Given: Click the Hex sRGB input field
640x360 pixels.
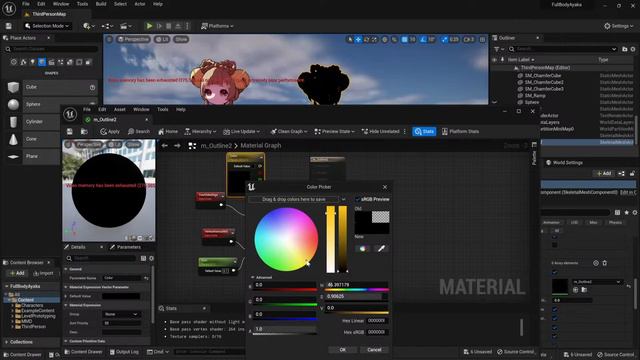Looking at the screenshot, I should (x=376, y=332).
